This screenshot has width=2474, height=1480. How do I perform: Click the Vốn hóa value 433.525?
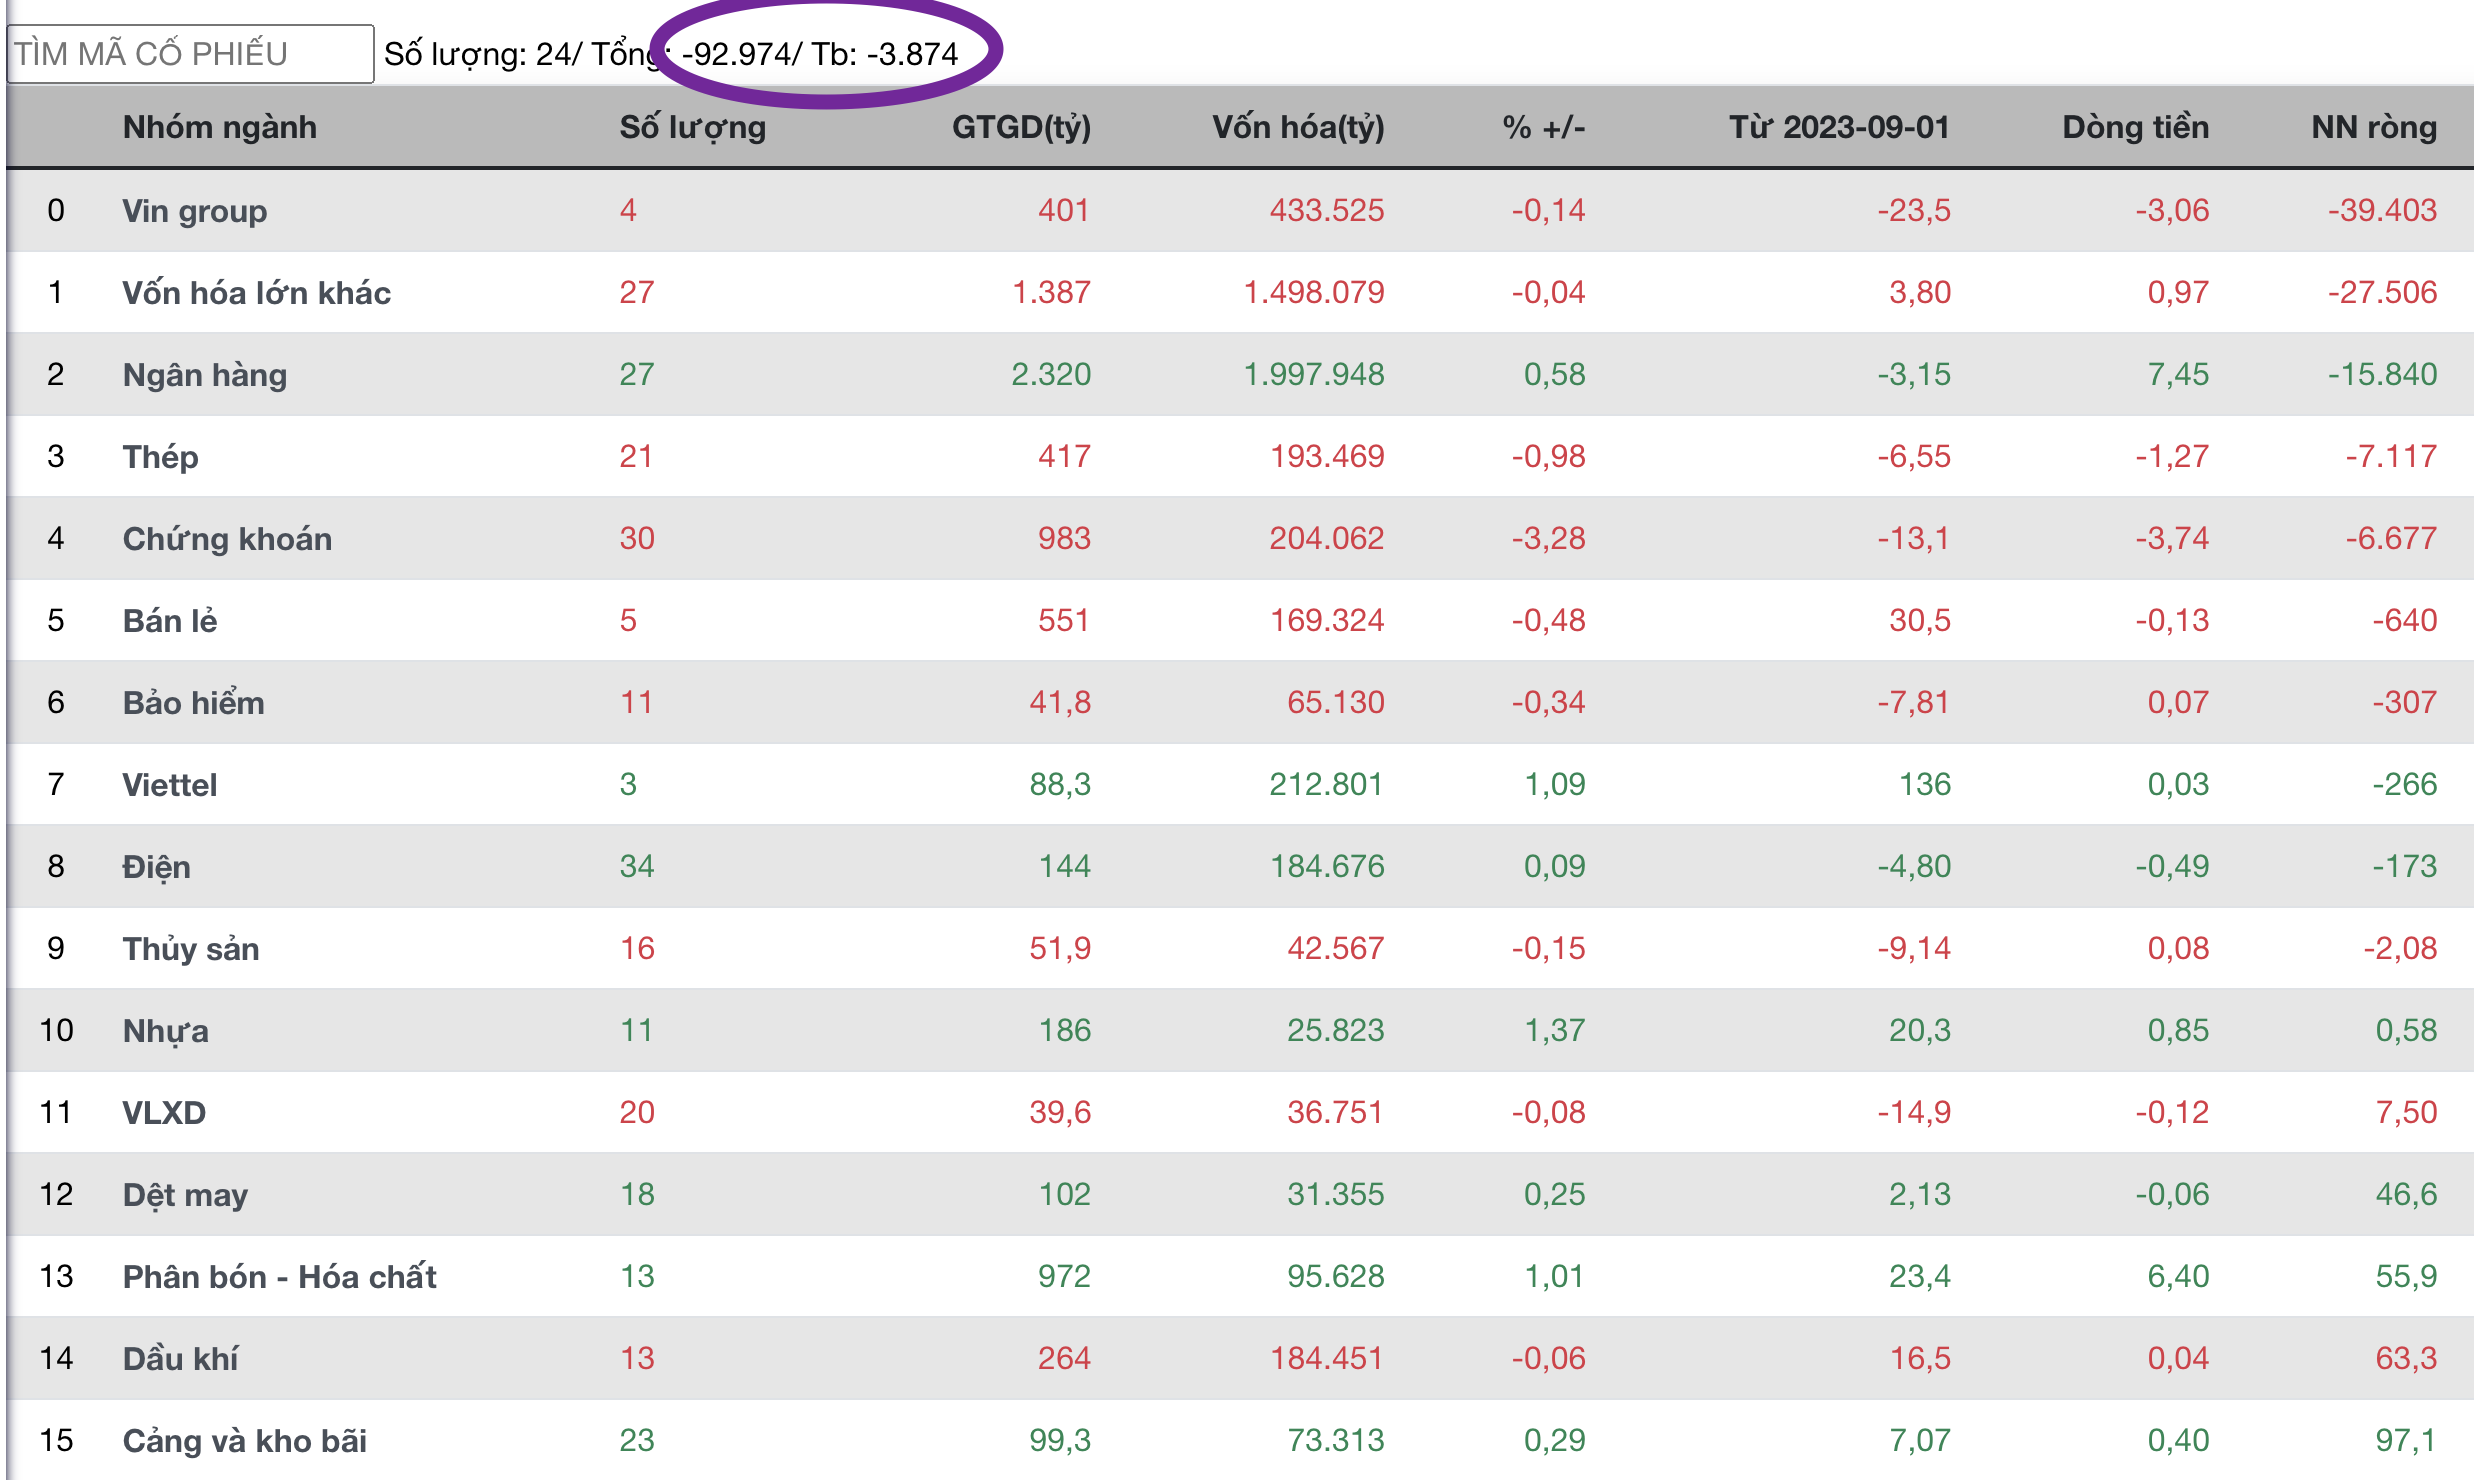pyautogui.click(x=1326, y=210)
